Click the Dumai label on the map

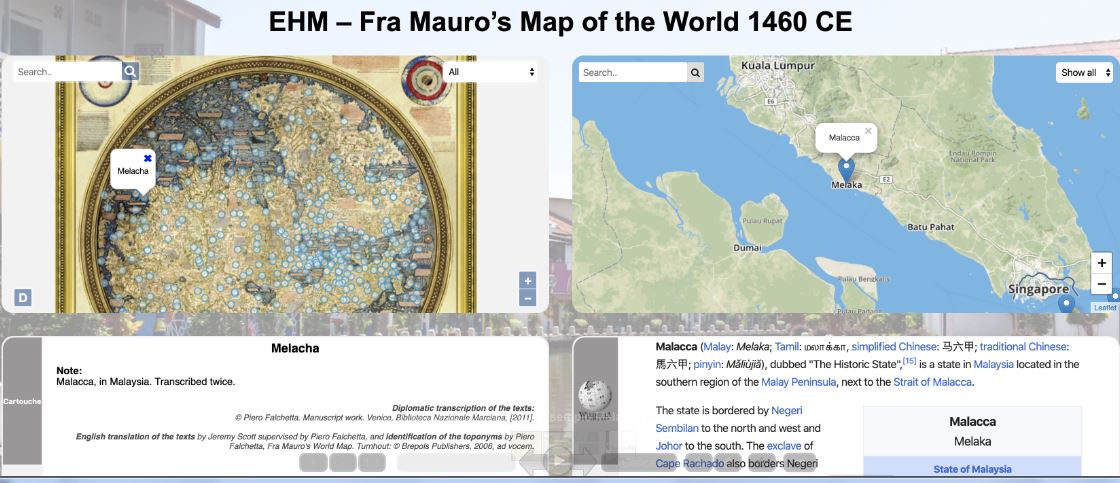(x=746, y=248)
